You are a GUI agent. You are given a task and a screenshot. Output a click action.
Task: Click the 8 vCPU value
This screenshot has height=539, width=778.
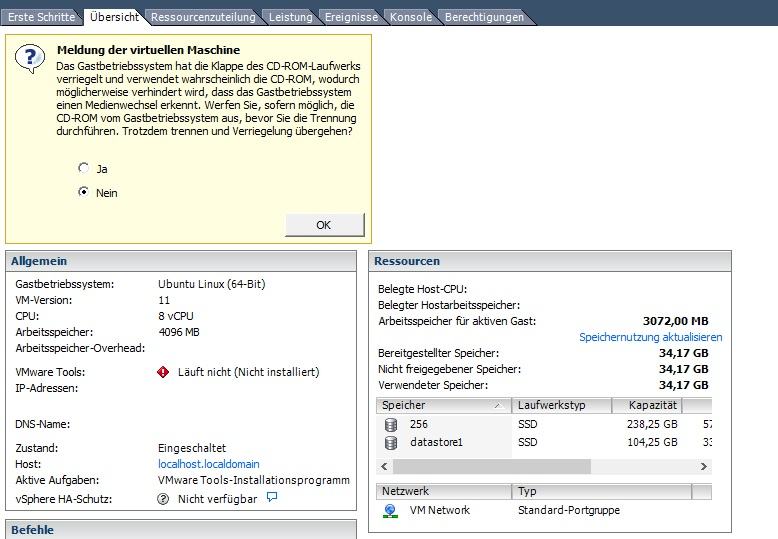(x=176, y=316)
